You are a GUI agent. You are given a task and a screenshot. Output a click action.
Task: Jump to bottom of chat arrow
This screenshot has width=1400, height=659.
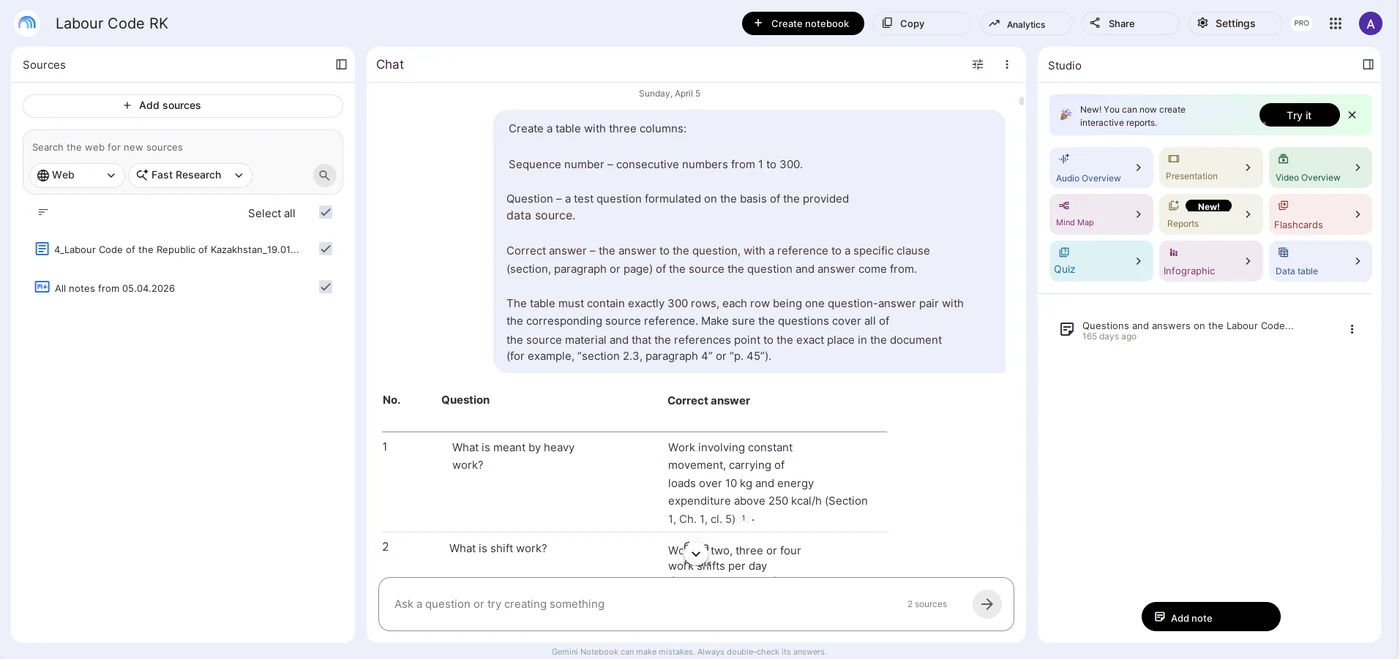[x=696, y=554]
